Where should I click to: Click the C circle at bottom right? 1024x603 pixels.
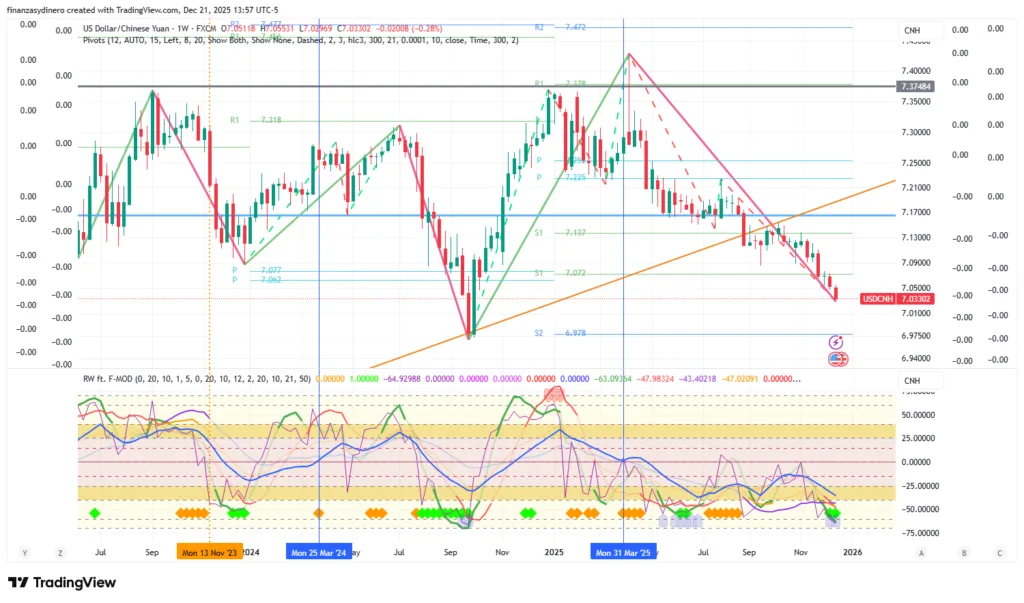point(999,552)
